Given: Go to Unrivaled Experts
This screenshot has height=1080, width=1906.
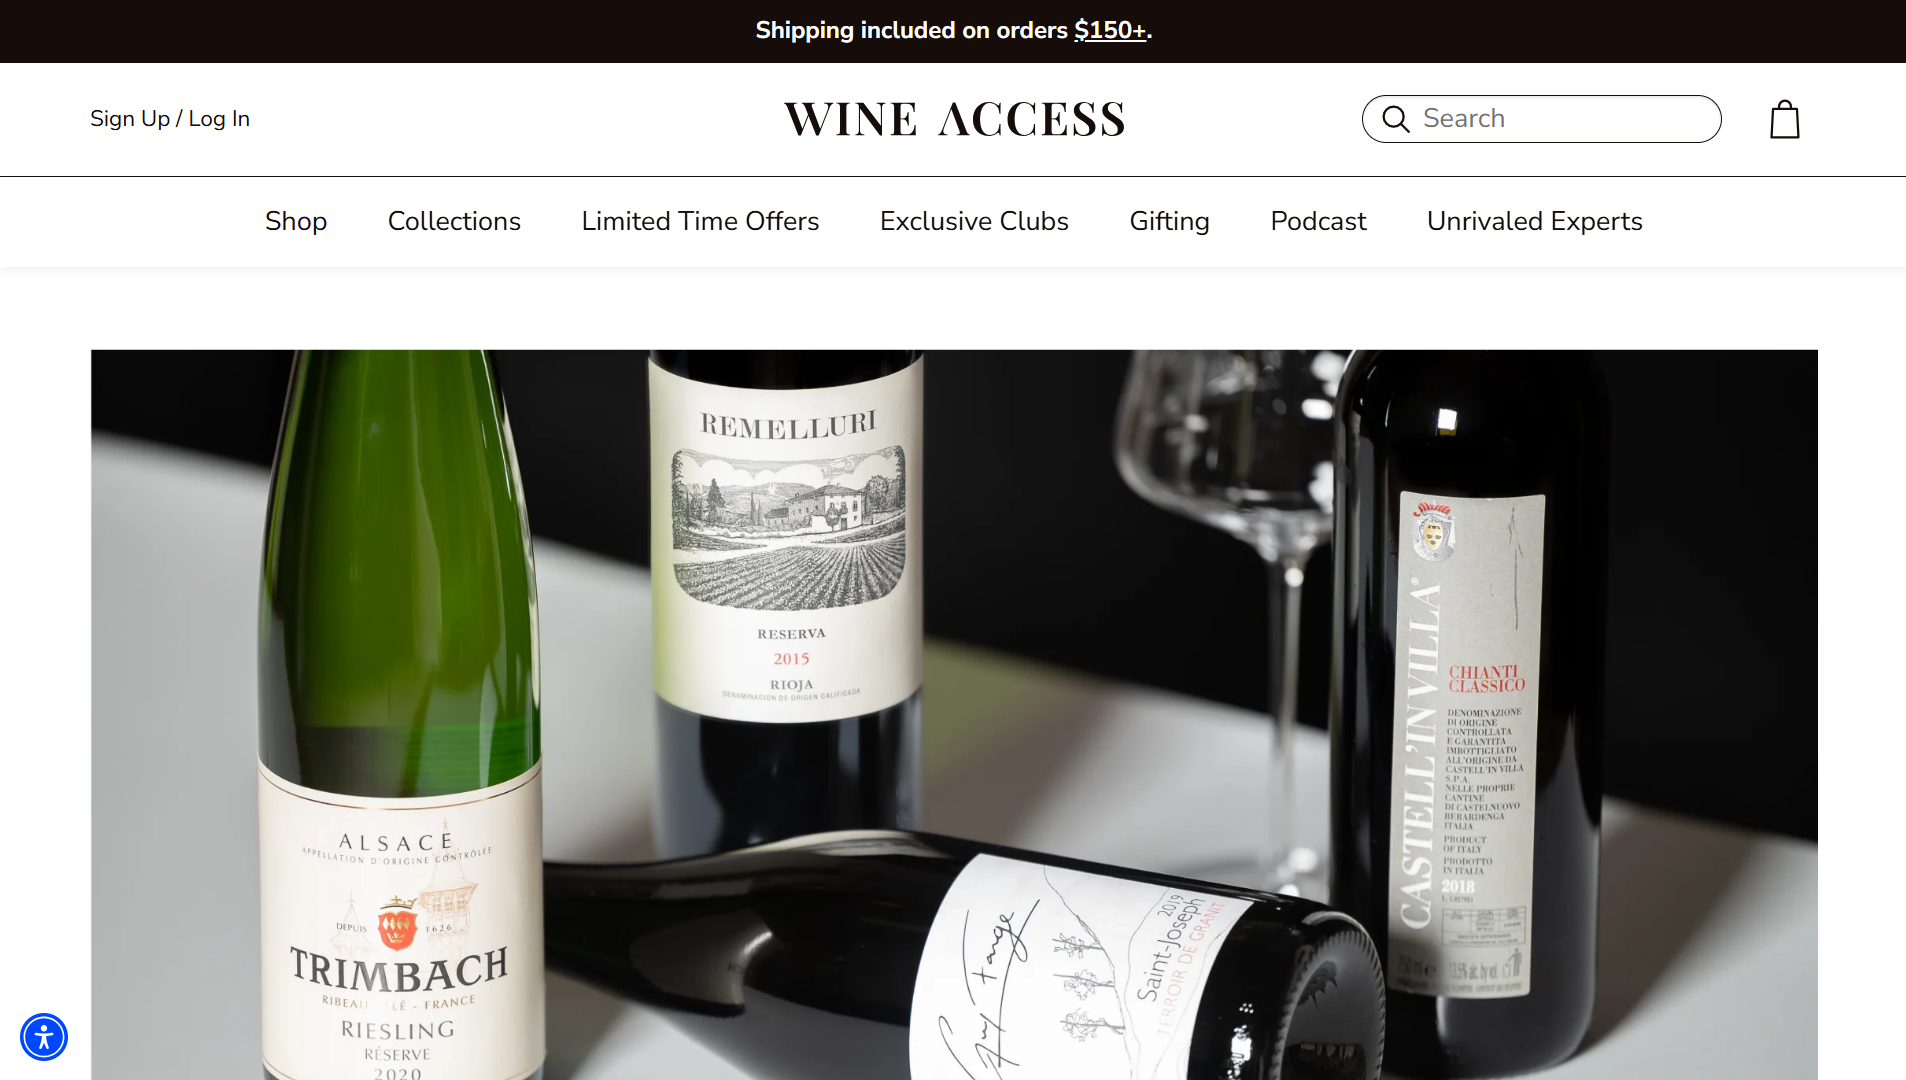Looking at the screenshot, I should (1534, 221).
